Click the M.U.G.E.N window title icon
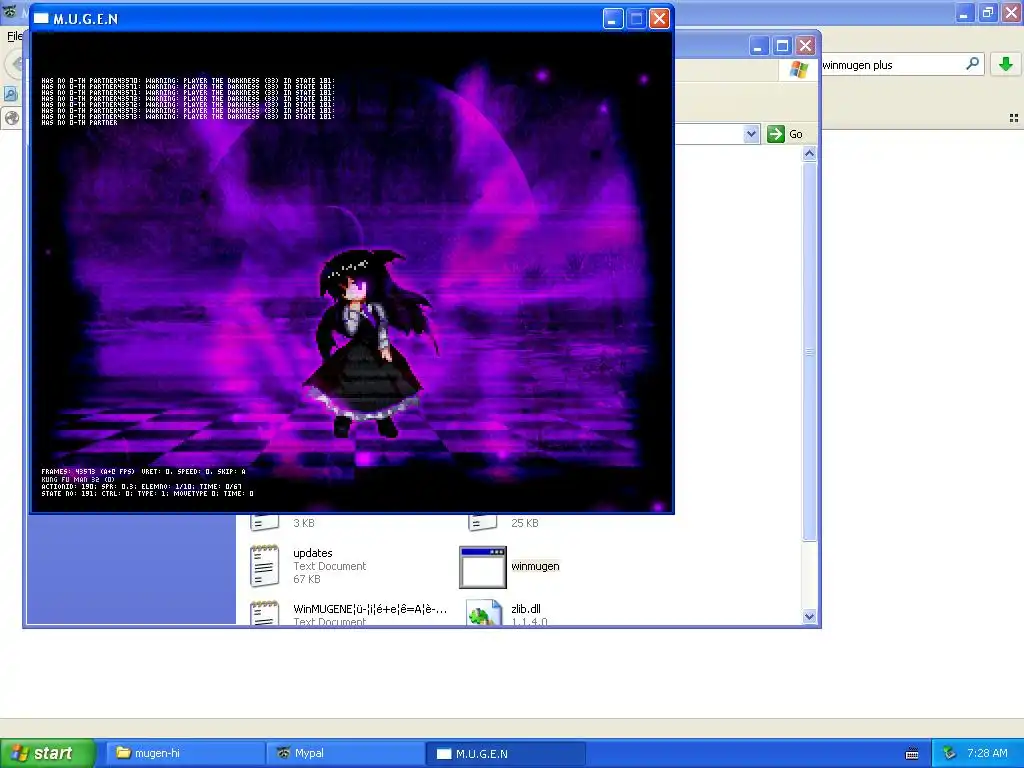Viewport: 1024px width, 768px height. coord(41,18)
